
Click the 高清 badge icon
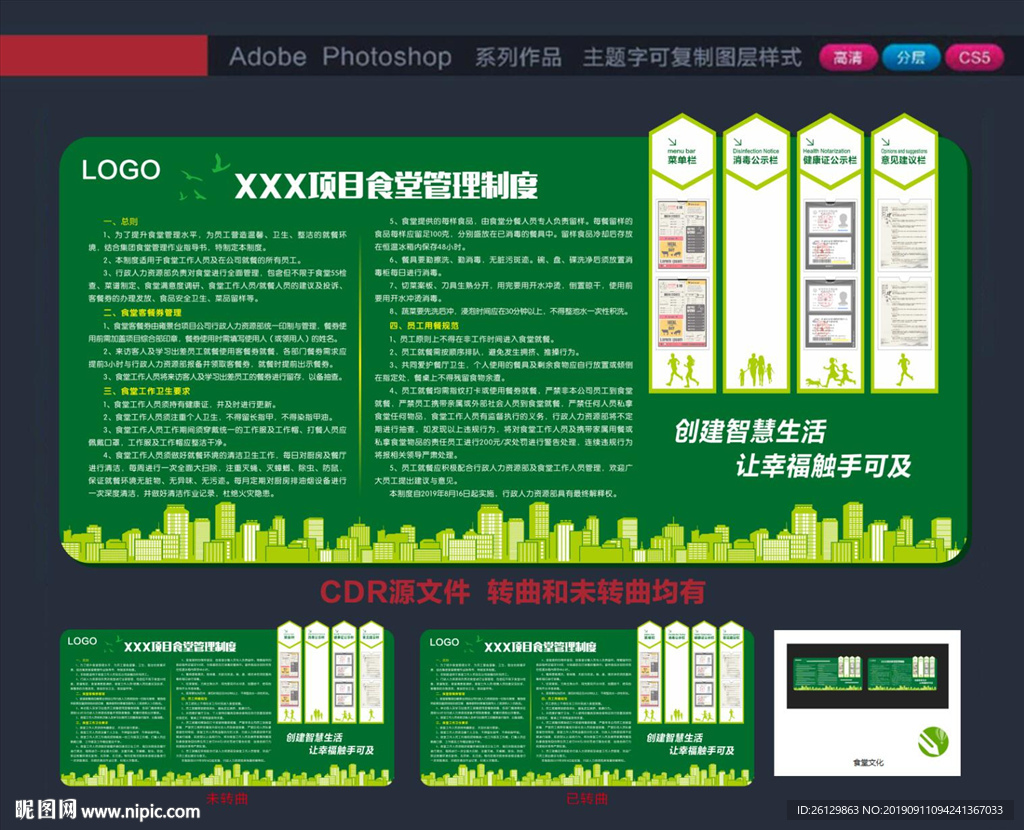point(847,57)
